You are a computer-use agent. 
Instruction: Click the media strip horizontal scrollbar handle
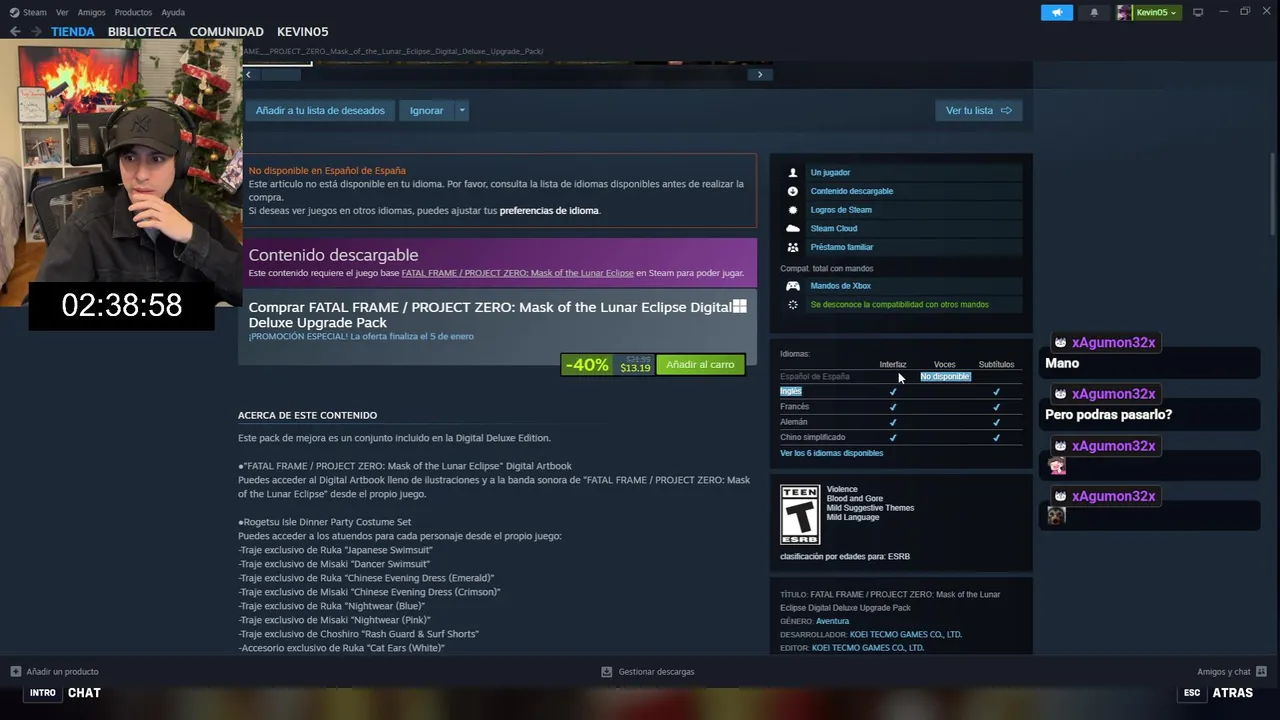pos(280,75)
